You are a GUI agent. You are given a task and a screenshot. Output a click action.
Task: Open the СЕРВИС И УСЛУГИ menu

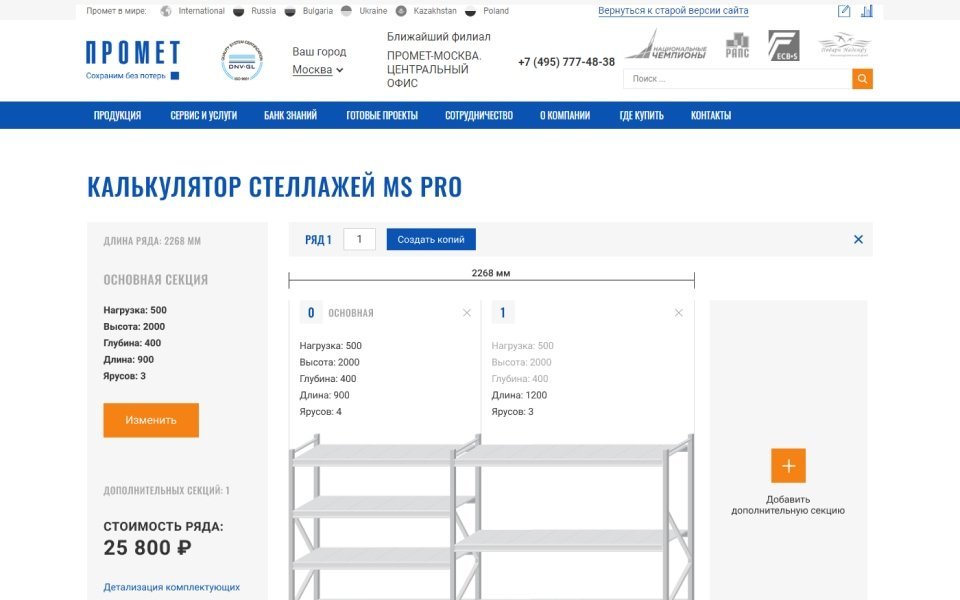pos(203,115)
